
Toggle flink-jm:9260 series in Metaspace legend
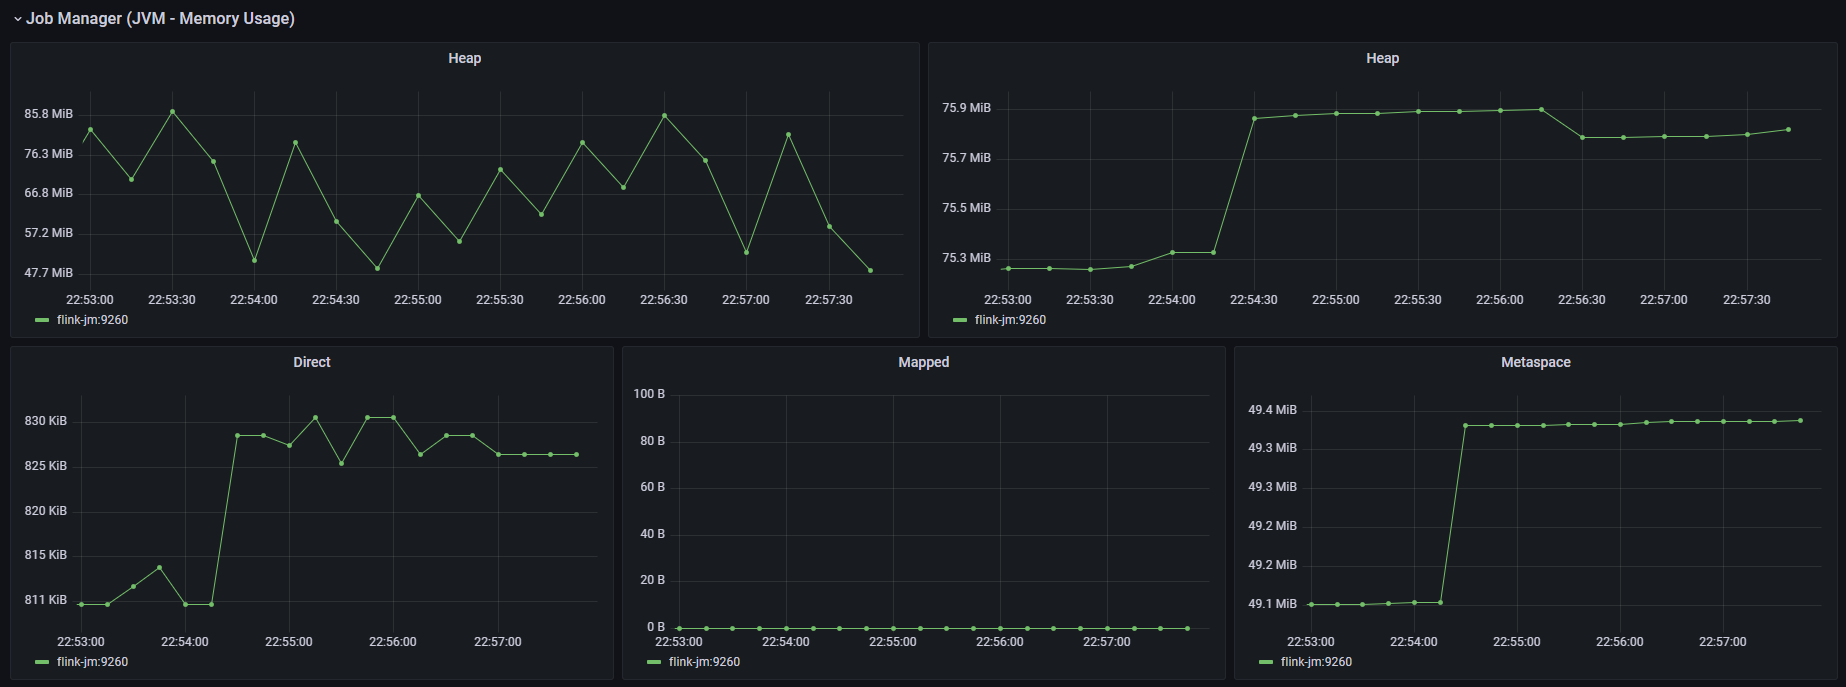(x=1316, y=662)
